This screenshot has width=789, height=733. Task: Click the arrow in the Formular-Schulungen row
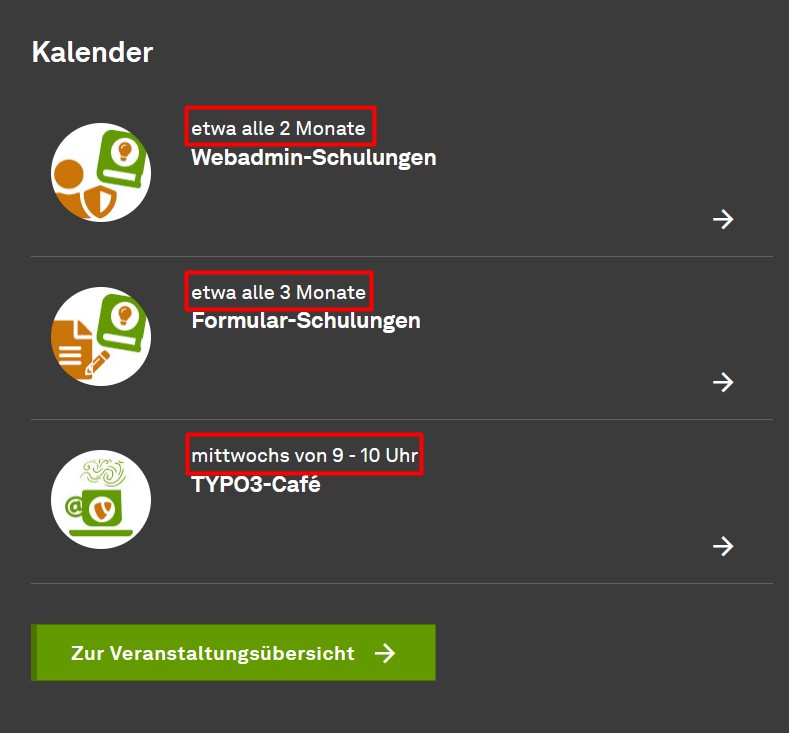pos(723,382)
